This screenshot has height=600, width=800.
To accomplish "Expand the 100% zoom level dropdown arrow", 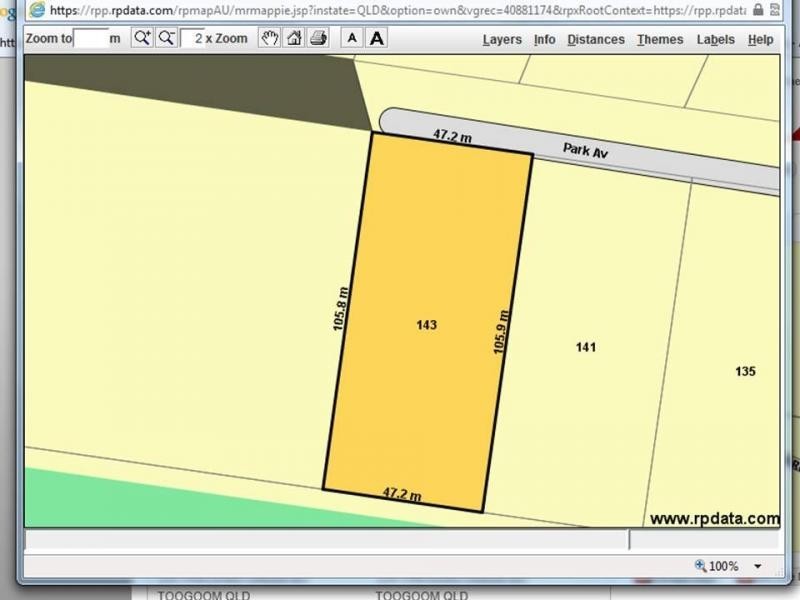I will tap(758, 566).
